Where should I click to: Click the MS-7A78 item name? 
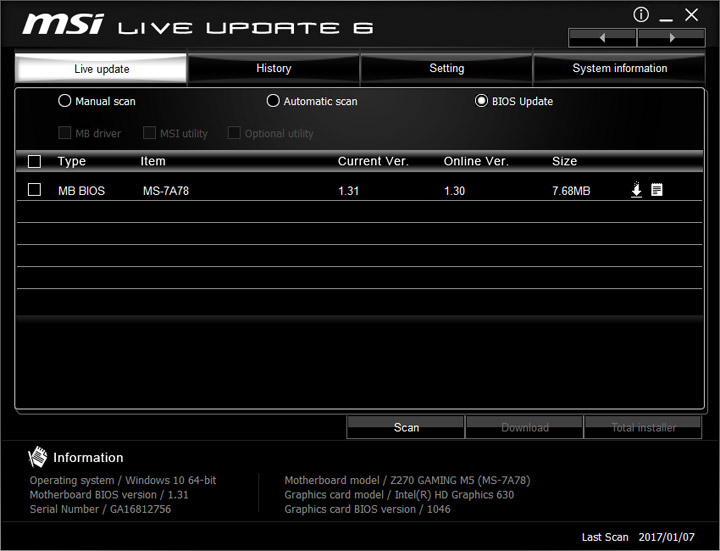point(166,191)
